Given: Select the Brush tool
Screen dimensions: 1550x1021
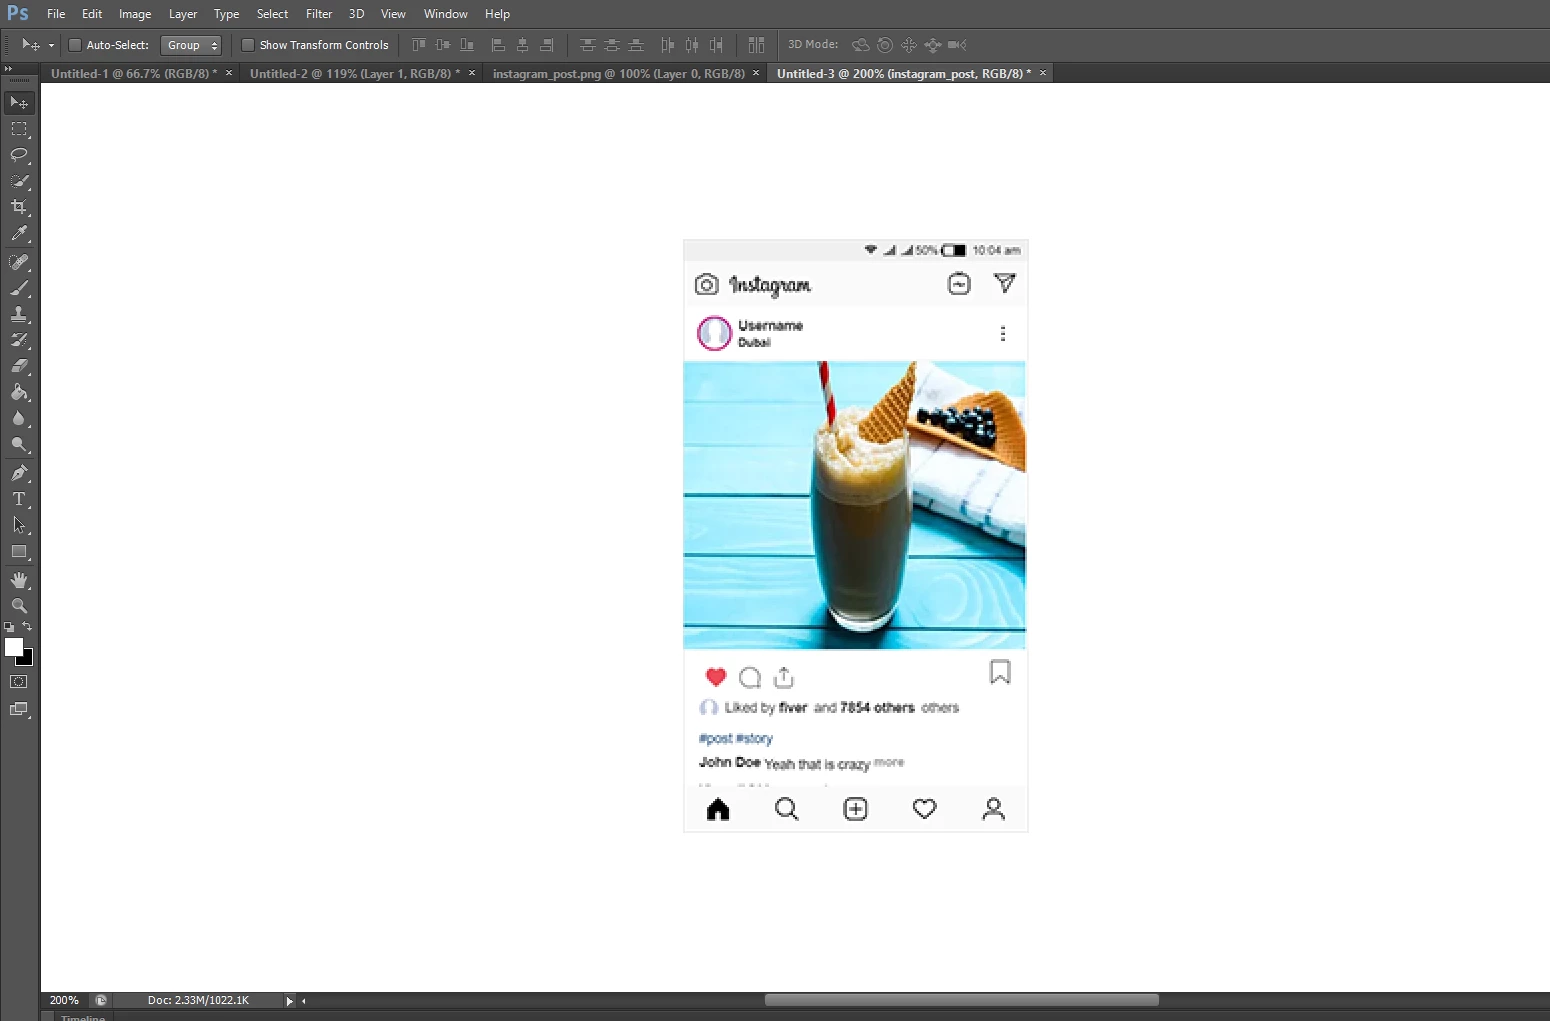Looking at the screenshot, I should point(19,288).
